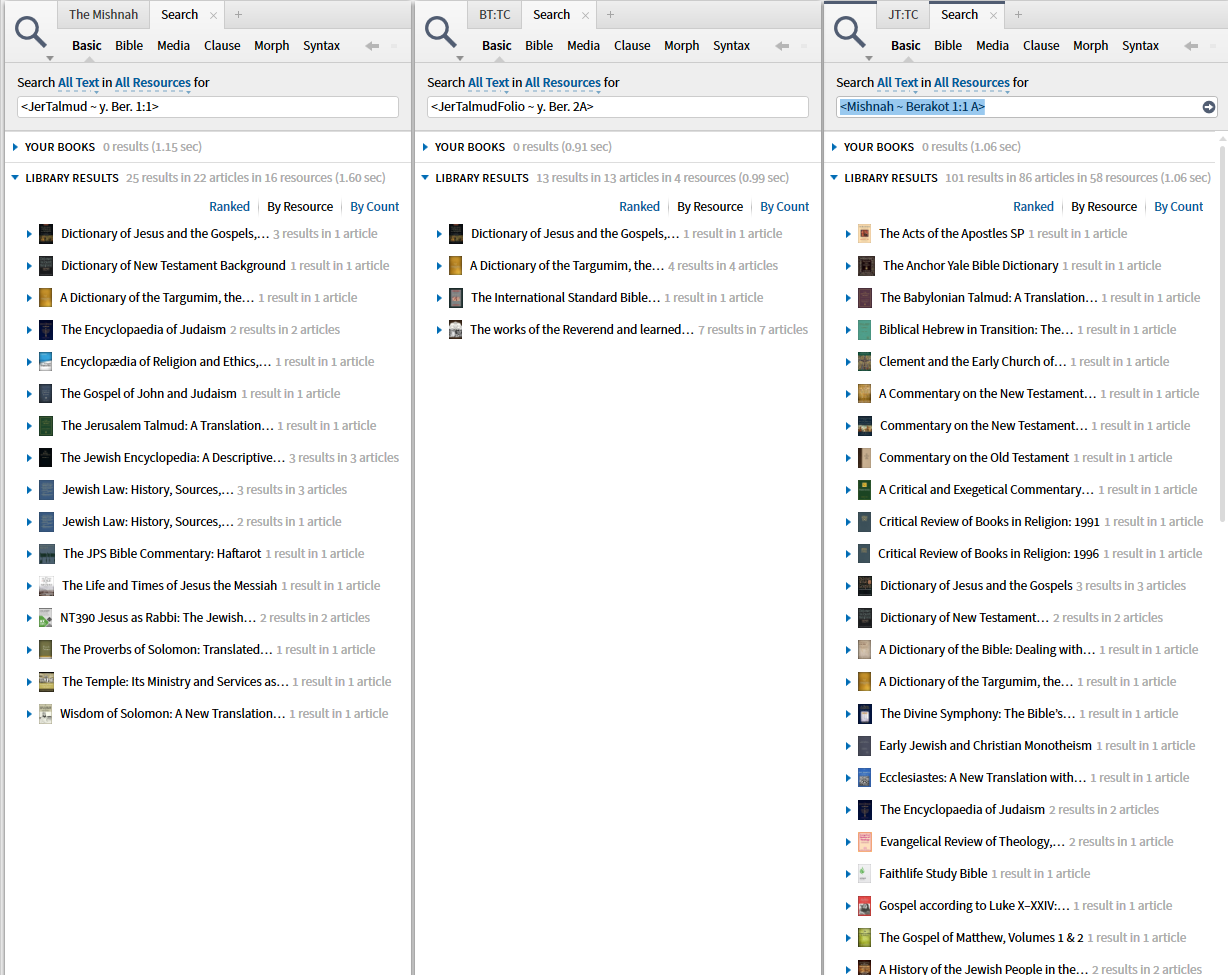Go back using the arrow in the middle panel
Viewport: 1228px width, 975px height.
[782, 46]
